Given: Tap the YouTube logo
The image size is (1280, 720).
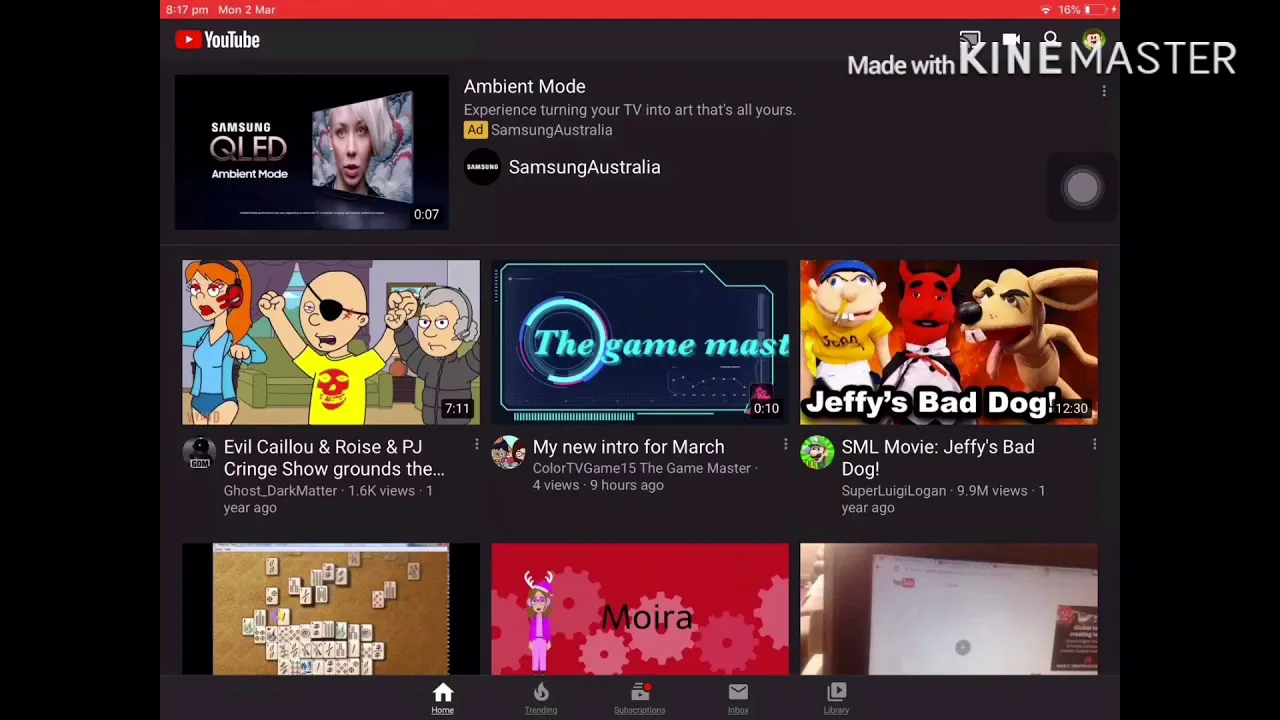Looking at the screenshot, I should coord(217,40).
